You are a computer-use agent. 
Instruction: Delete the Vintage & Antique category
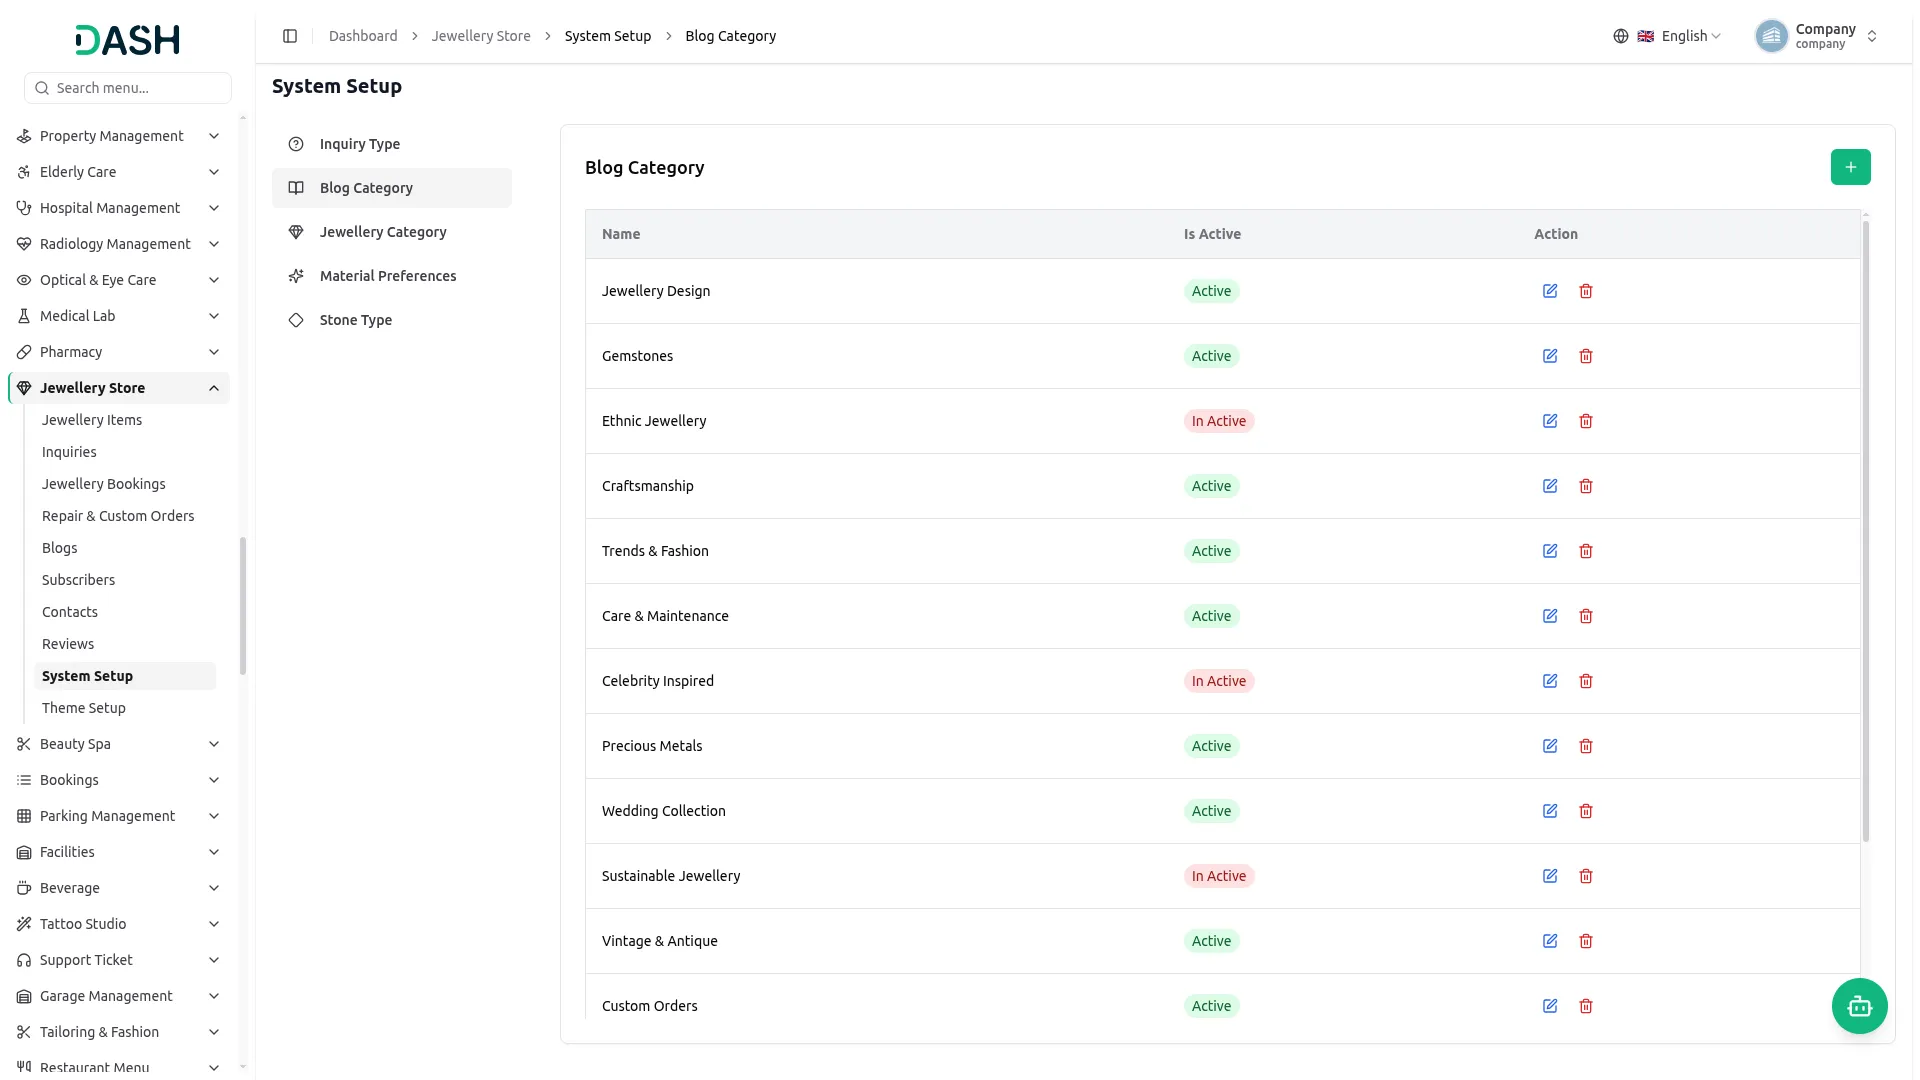pyautogui.click(x=1586, y=941)
